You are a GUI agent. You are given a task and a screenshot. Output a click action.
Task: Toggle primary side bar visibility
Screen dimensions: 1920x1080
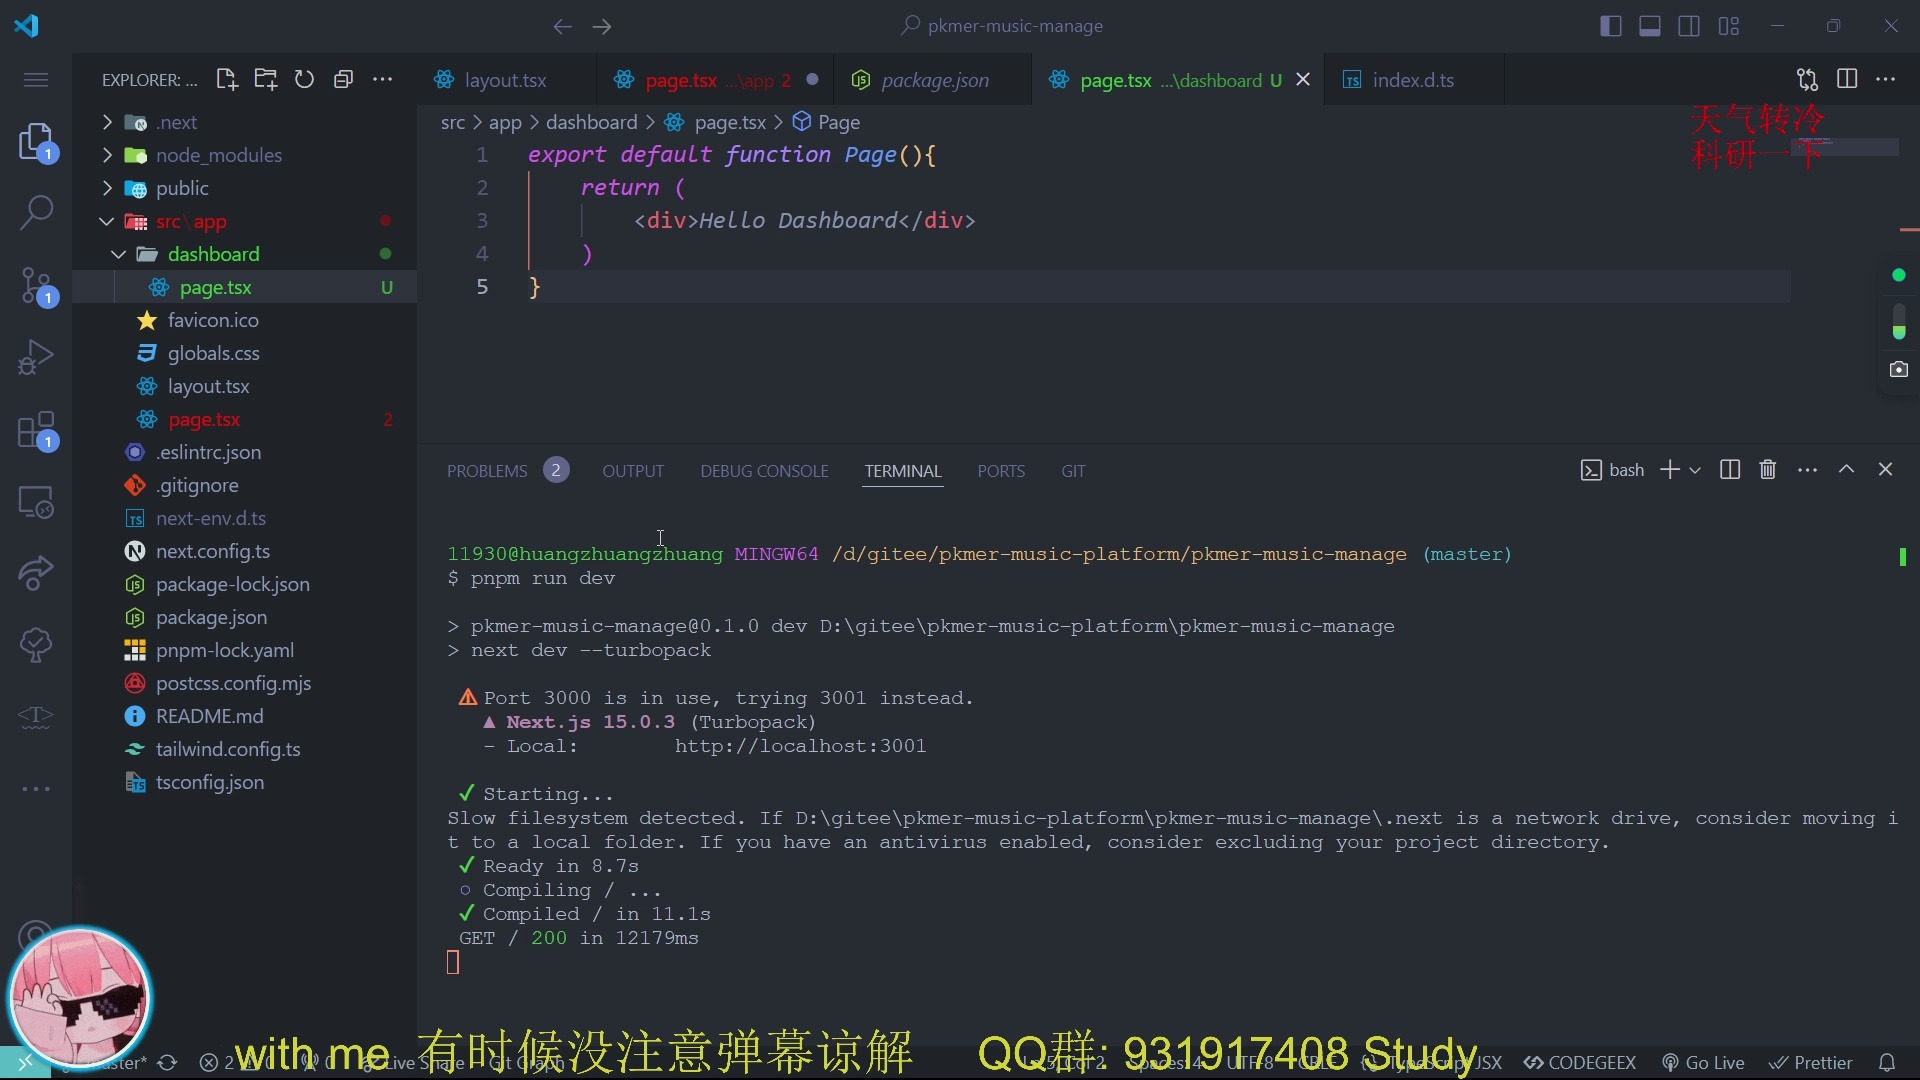click(1611, 27)
